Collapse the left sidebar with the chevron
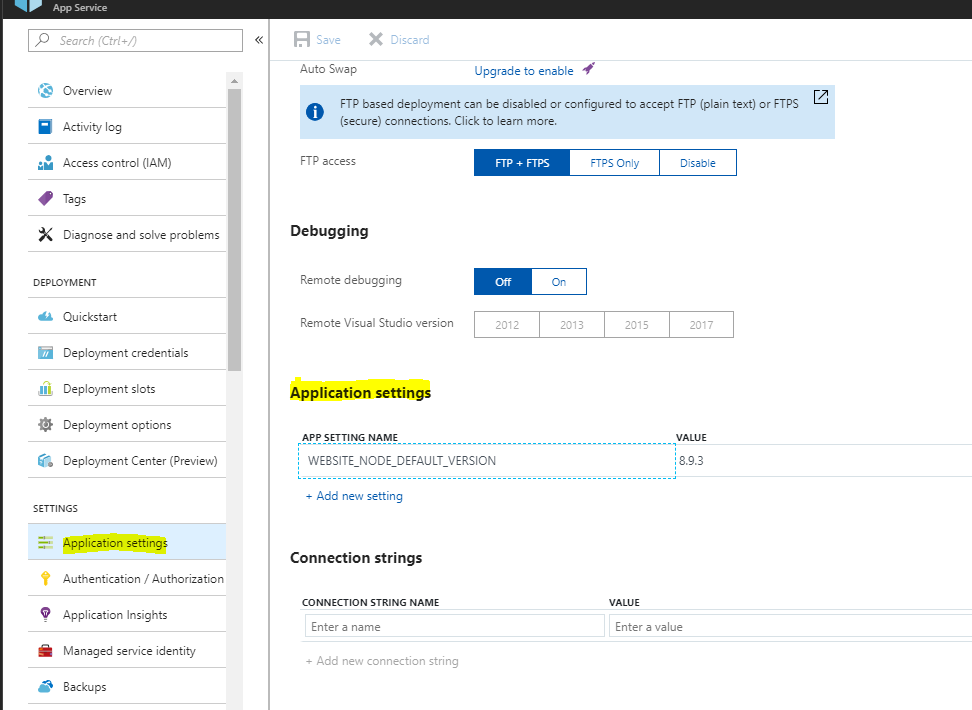Image resolution: width=972 pixels, height=710 pixels. click(x=259, y=38)
